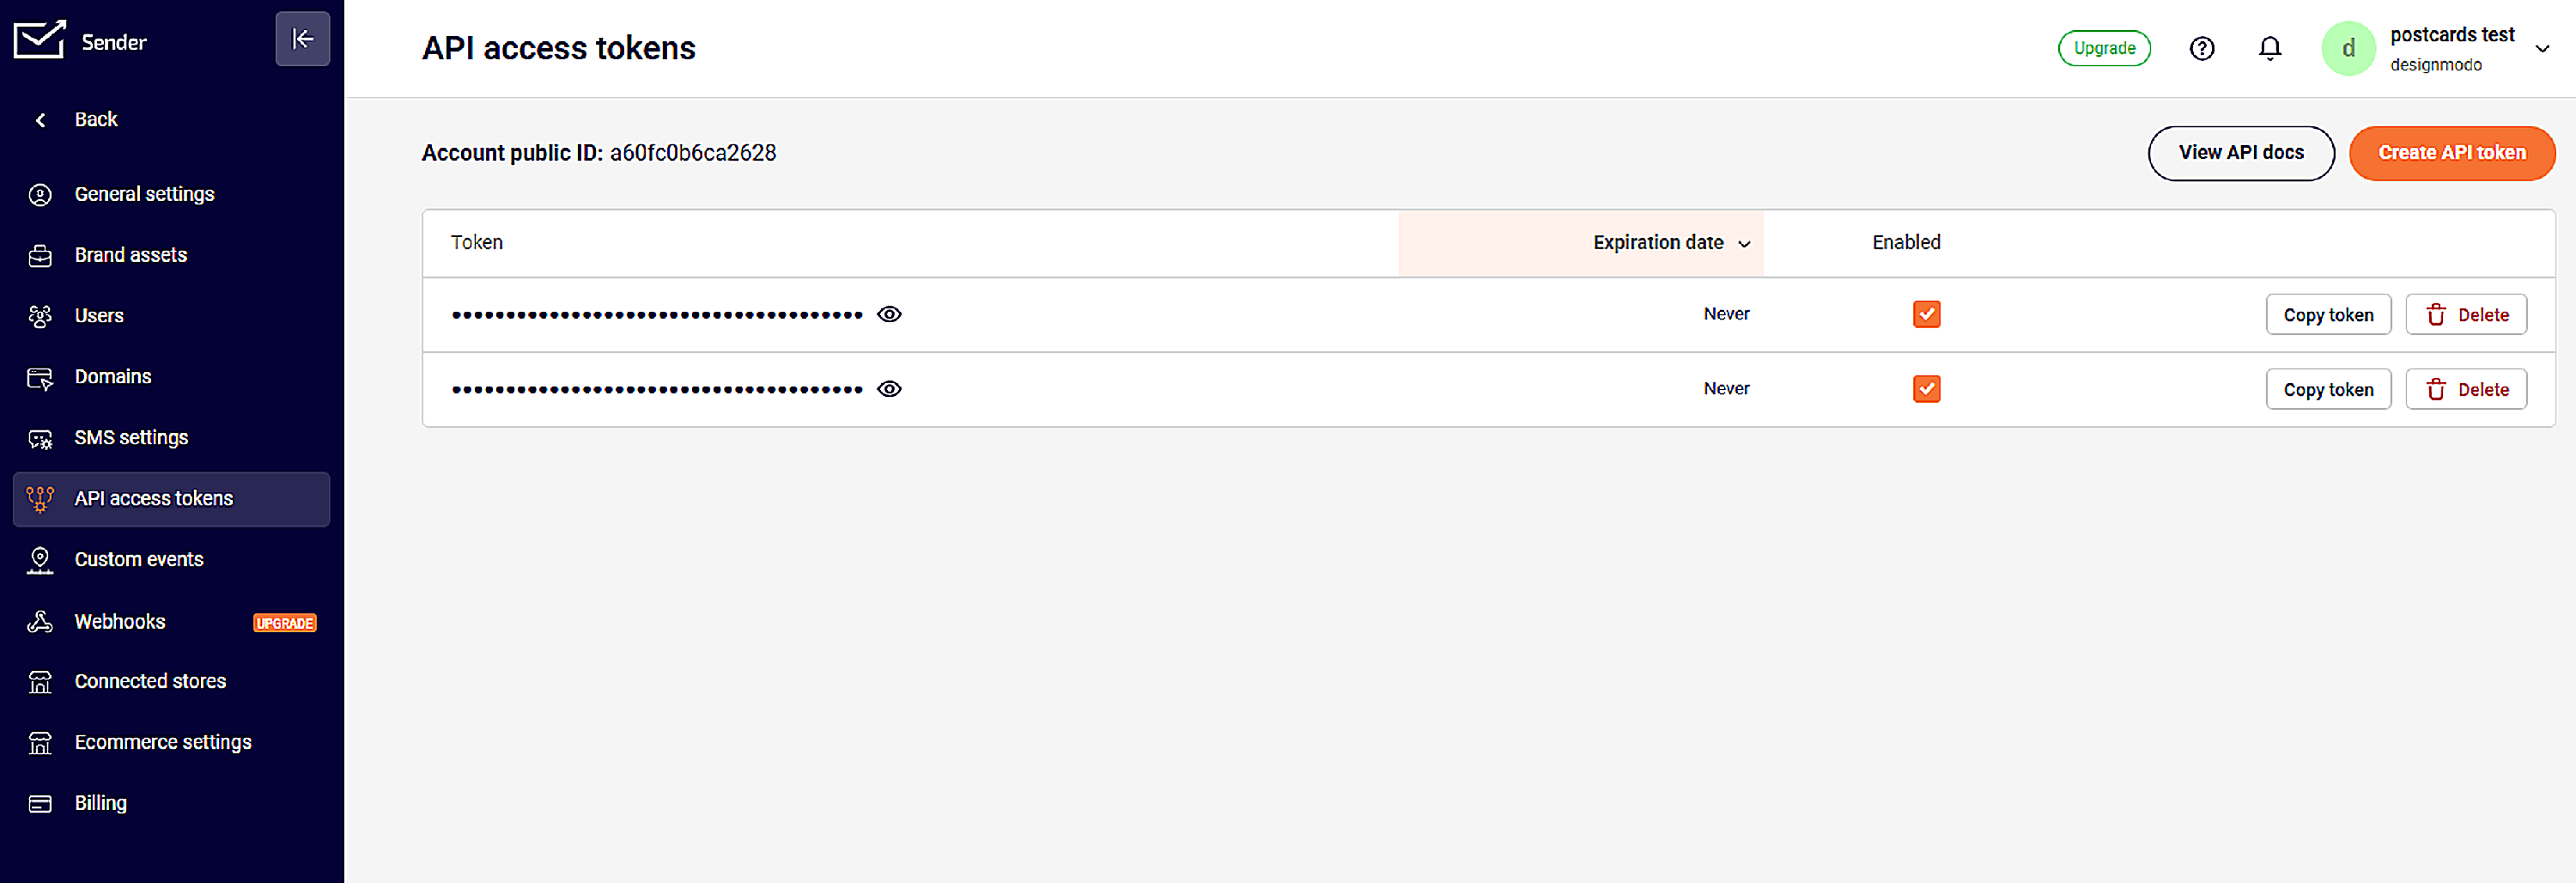Uncheck the second token's Enabled checkbox
2576x883 pixels.
1926,389
